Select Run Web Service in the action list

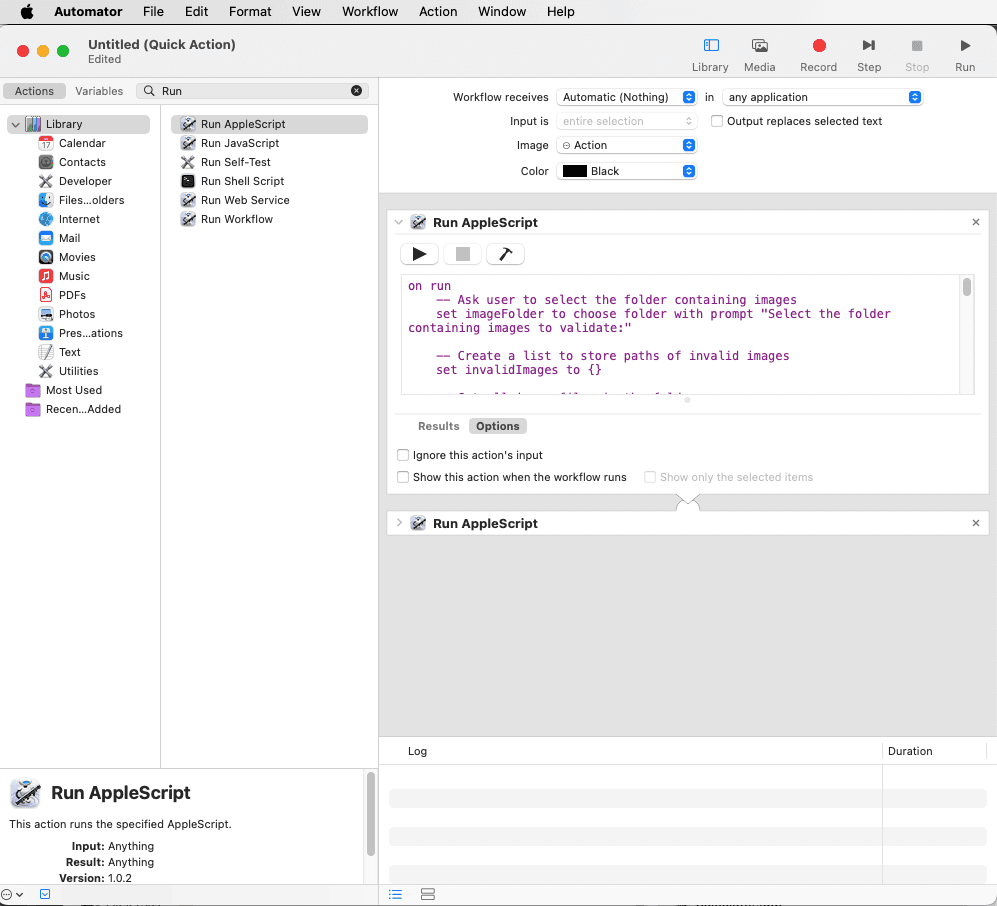pyautogui.click(x=270, y=200)
